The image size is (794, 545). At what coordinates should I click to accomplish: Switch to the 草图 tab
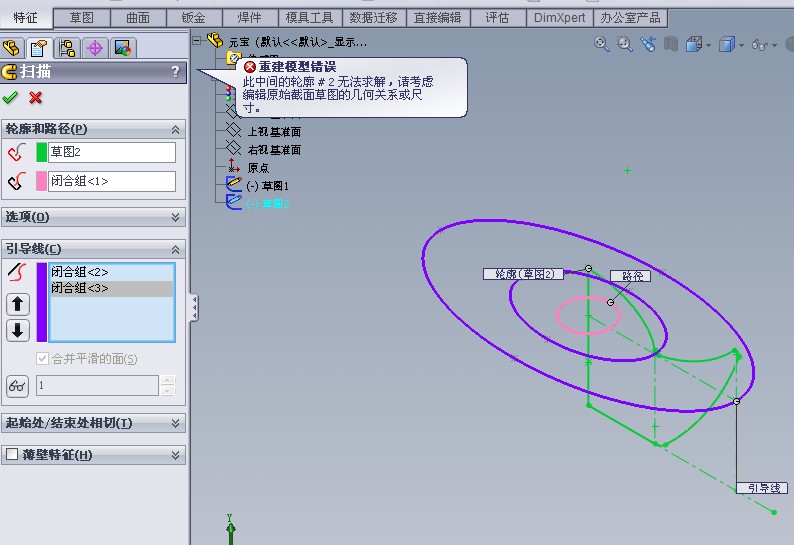click(x=82, y=18)
